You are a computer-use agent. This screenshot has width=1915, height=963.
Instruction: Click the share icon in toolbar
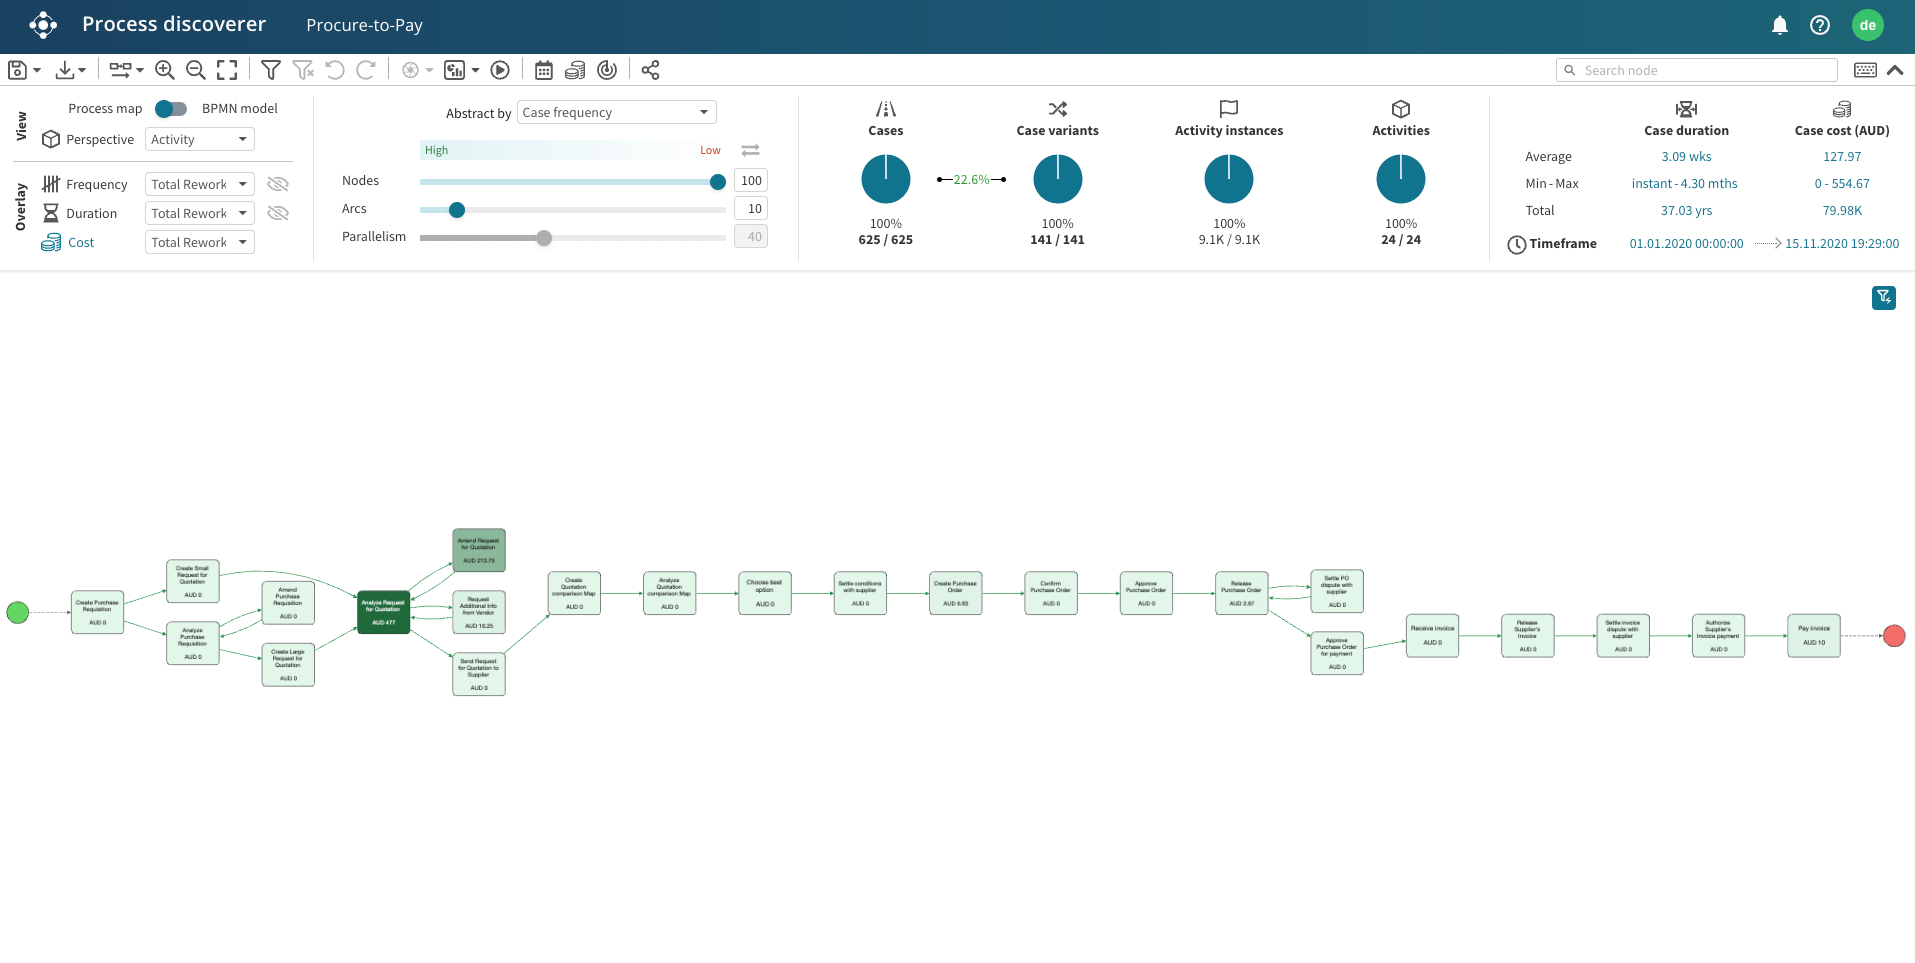(650, 70)
